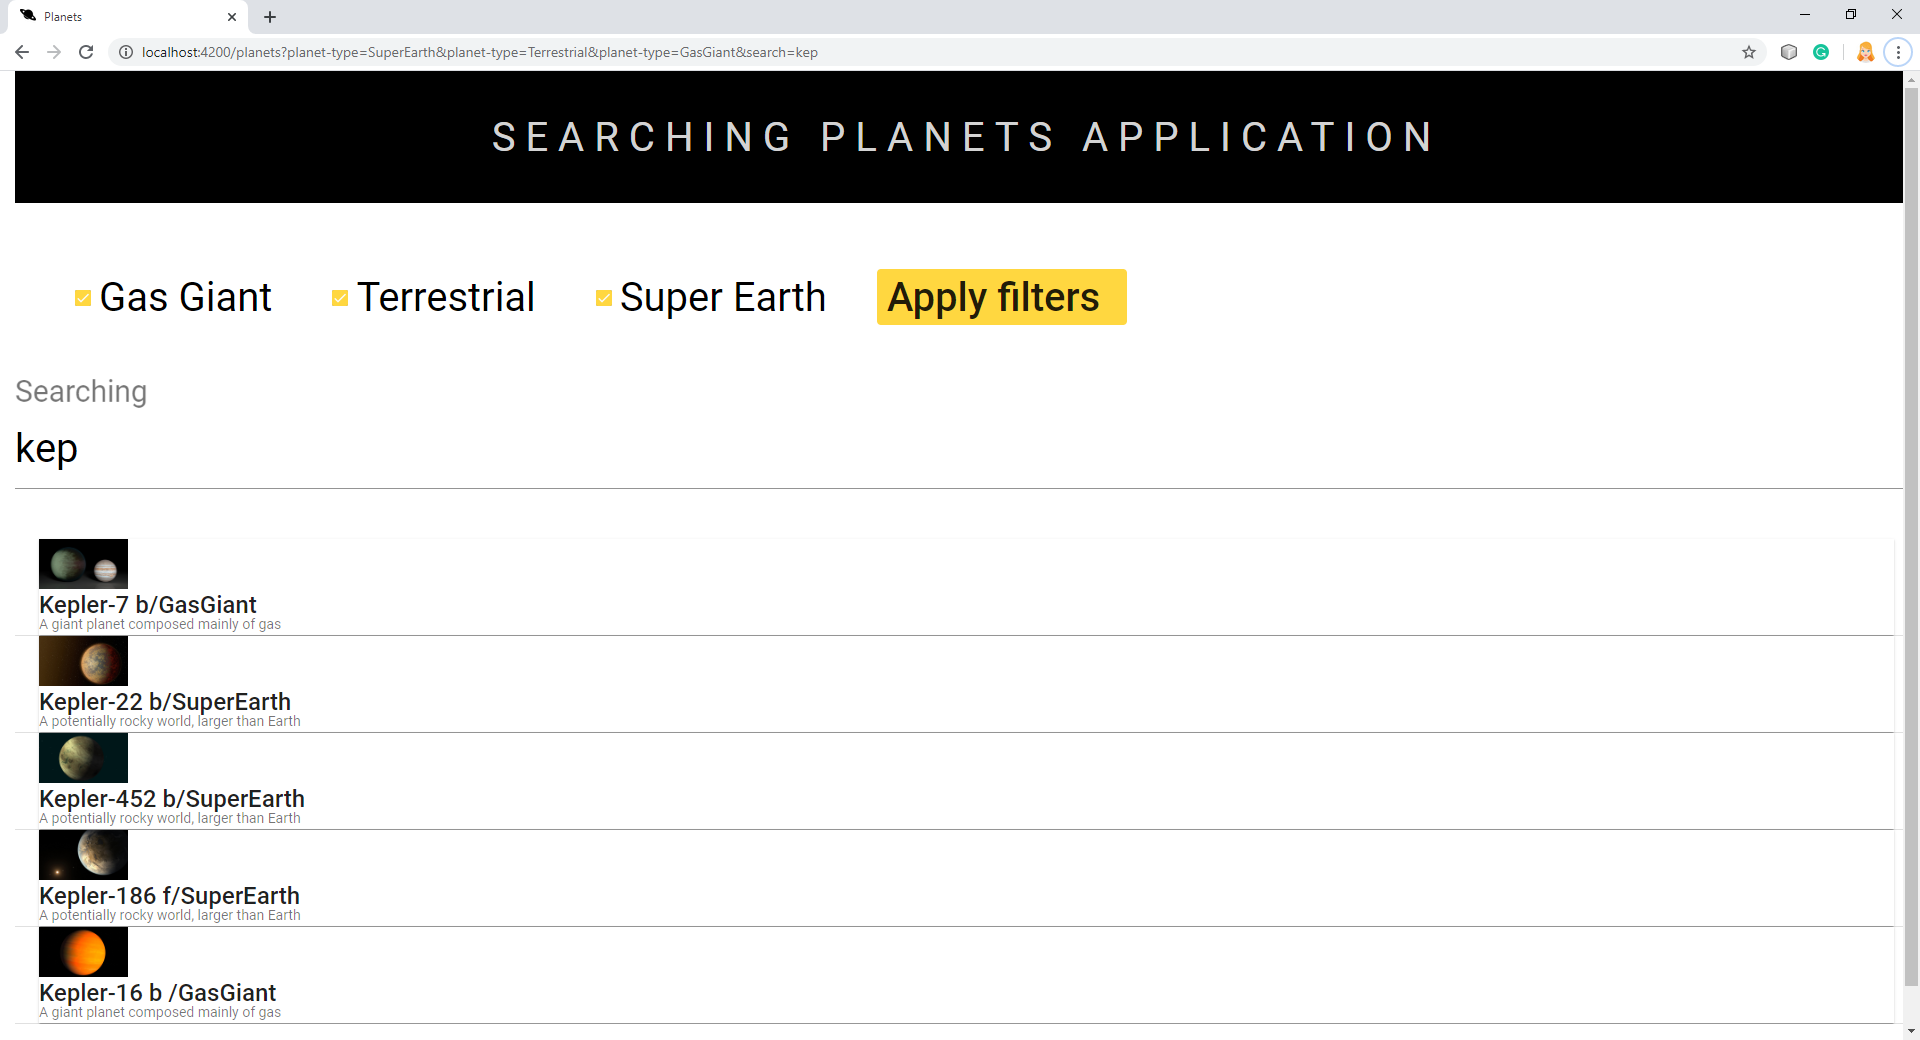Image resolution: width=1920 pixels, height=1040 pixels.
Task: Open the Chrome three-dot menu
Action: pyautogui.click(x=1898, y=52)
